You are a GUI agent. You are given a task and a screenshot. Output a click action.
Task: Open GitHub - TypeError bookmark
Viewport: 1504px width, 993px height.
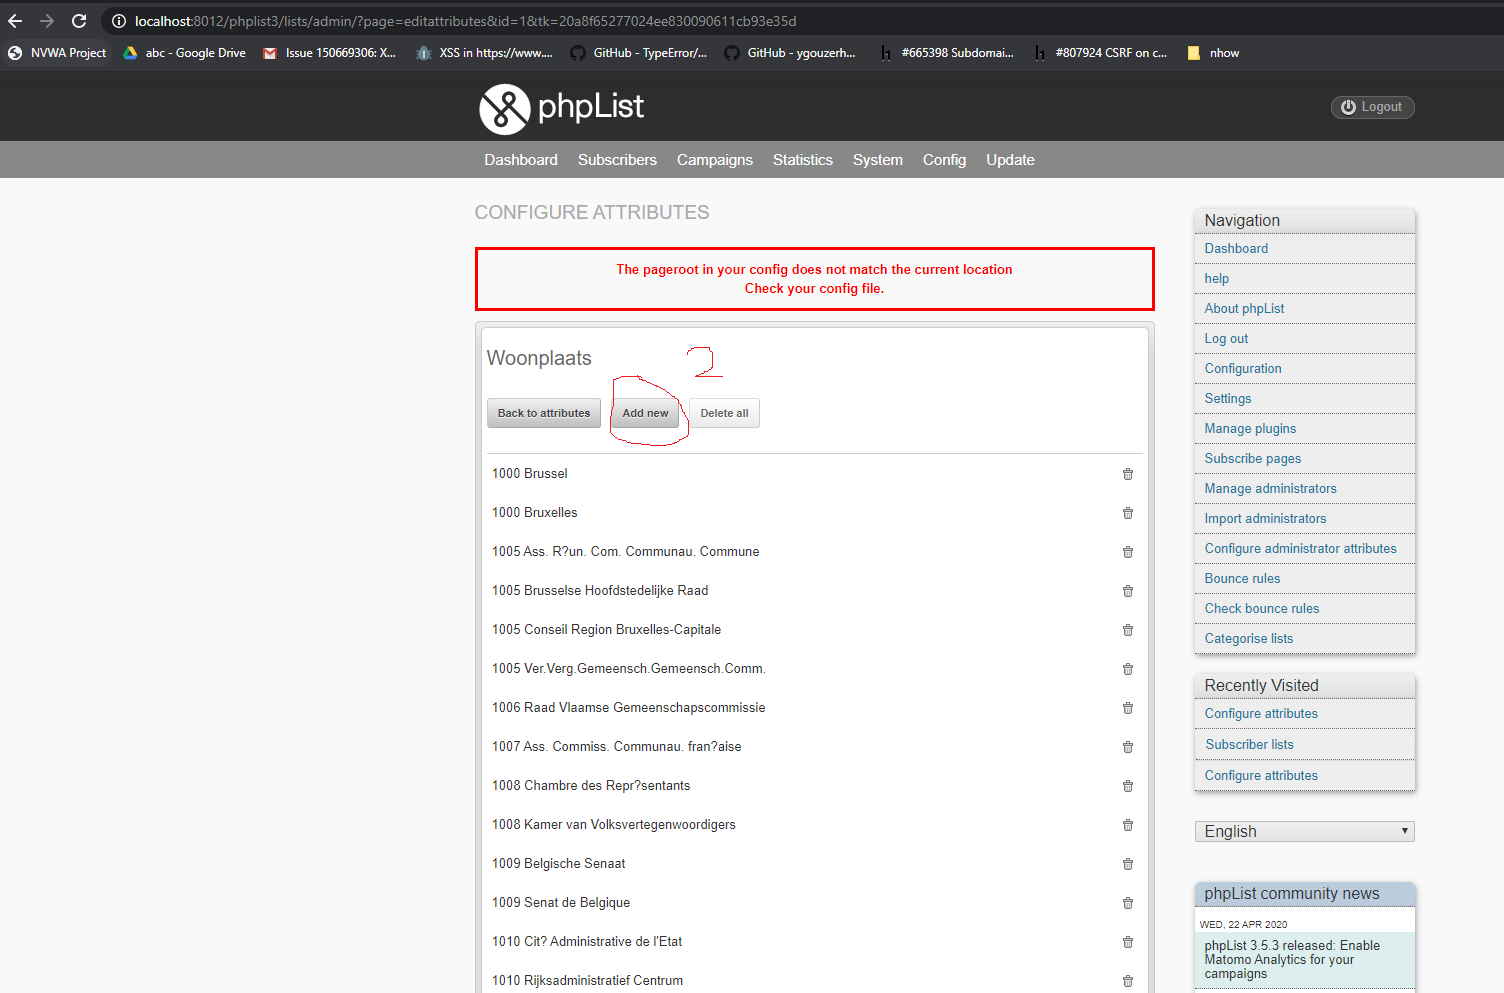point(638,53)
